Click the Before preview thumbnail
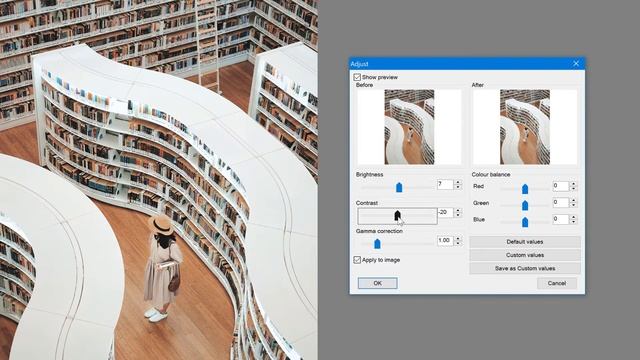 click(x=409, y=127)
